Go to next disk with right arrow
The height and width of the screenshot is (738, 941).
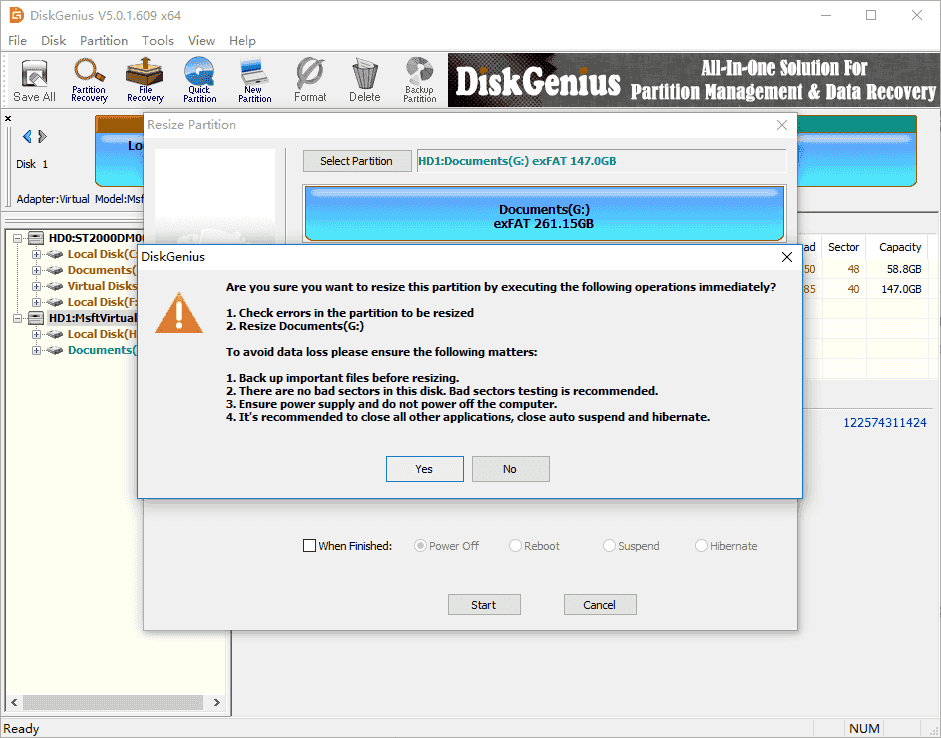pyautogui.click(x=42, y=137)
